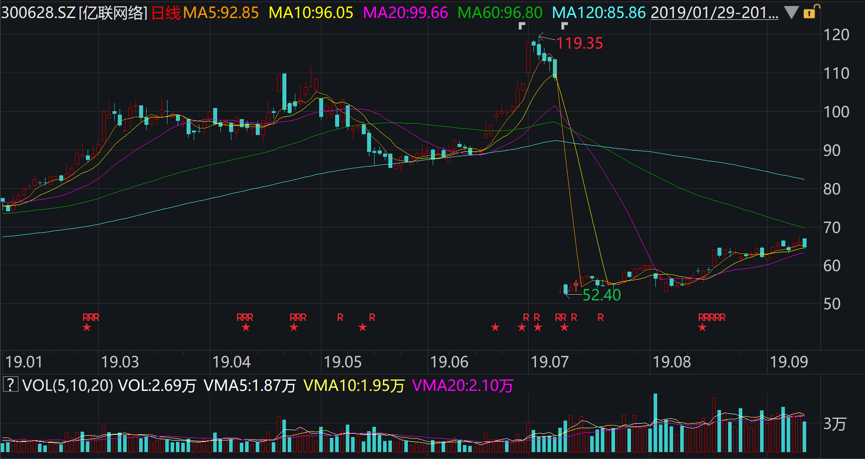Click the 119.35 high price marker

579,43
